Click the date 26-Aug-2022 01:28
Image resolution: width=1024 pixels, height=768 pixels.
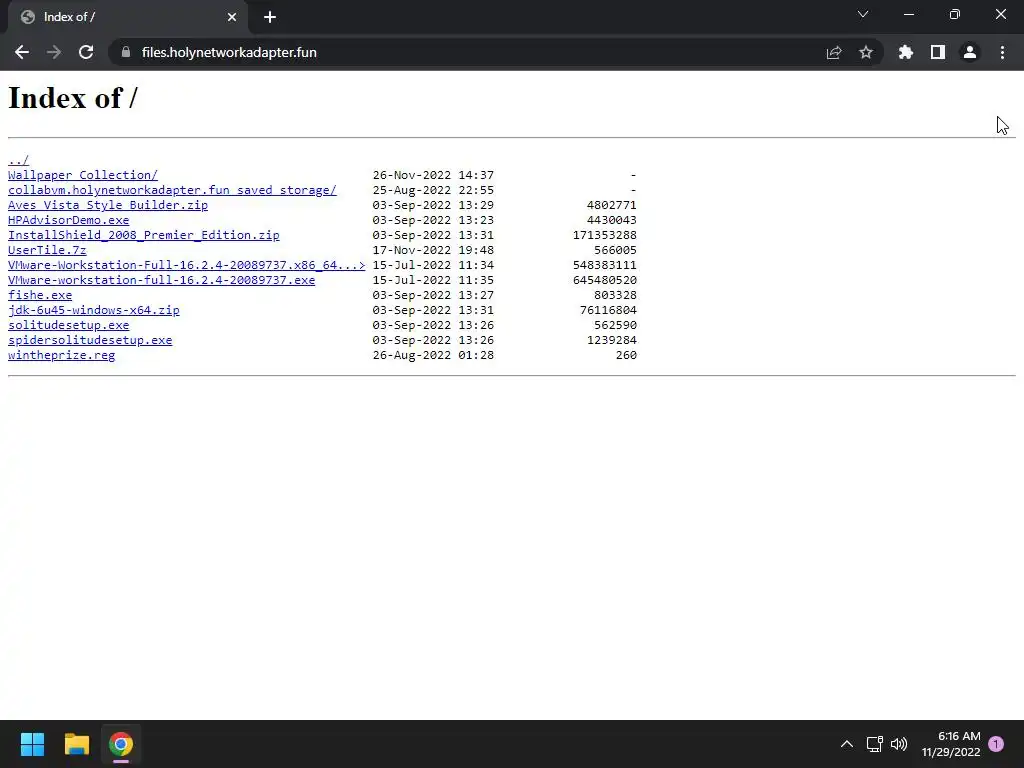coord(433,355)
